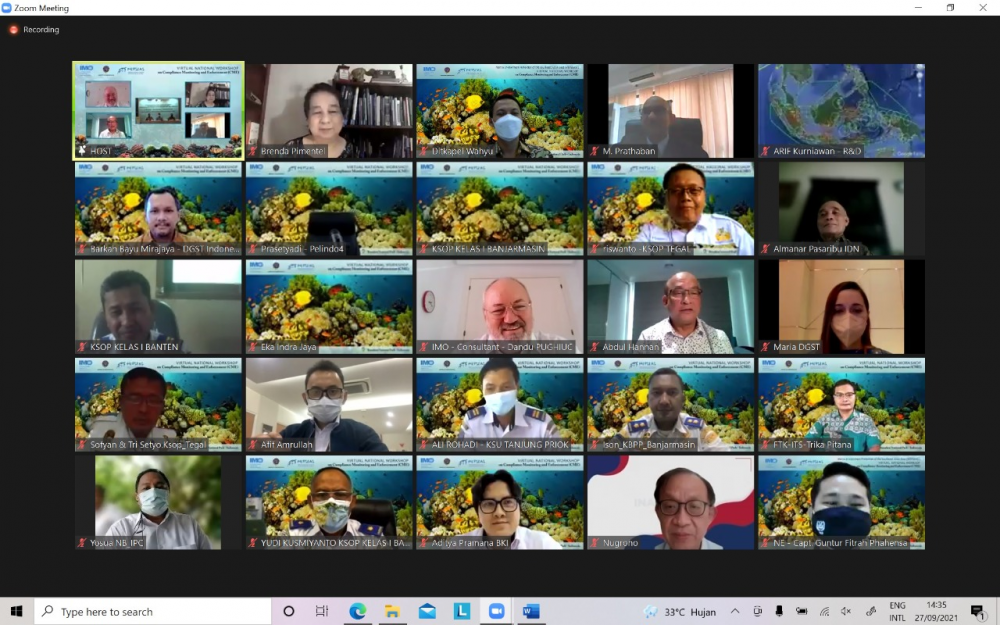
Task: Click the microphone tray icon
Action: pos(779,611)
